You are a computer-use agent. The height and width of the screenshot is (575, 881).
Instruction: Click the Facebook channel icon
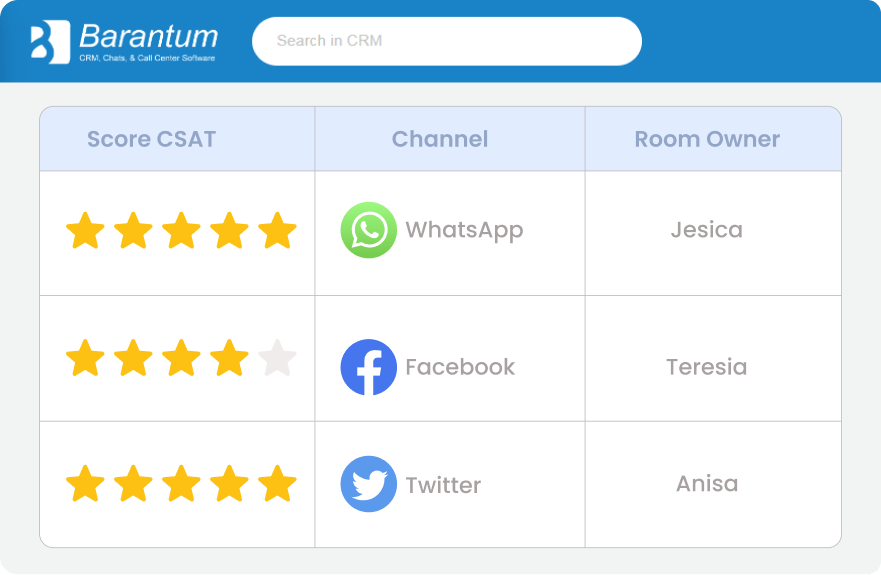[x=369, y=367]
